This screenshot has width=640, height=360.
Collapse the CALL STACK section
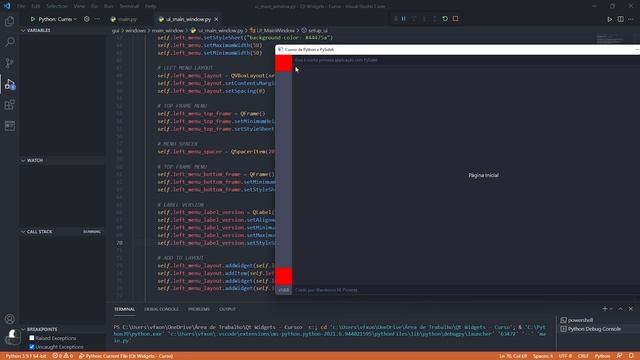(62, 231)
